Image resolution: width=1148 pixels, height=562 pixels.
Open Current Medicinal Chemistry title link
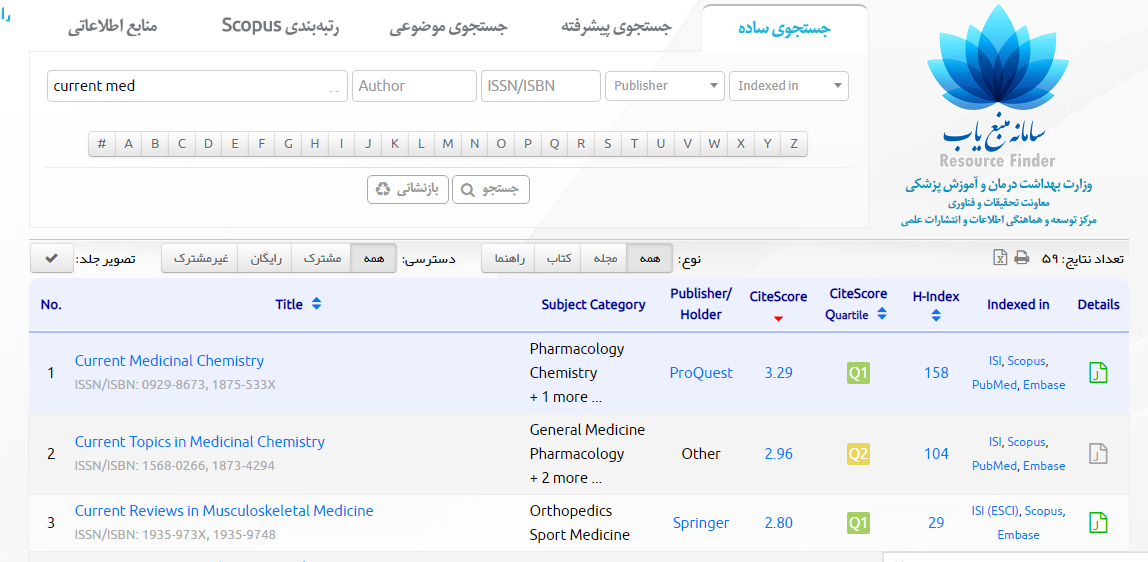tap(169, 361)
